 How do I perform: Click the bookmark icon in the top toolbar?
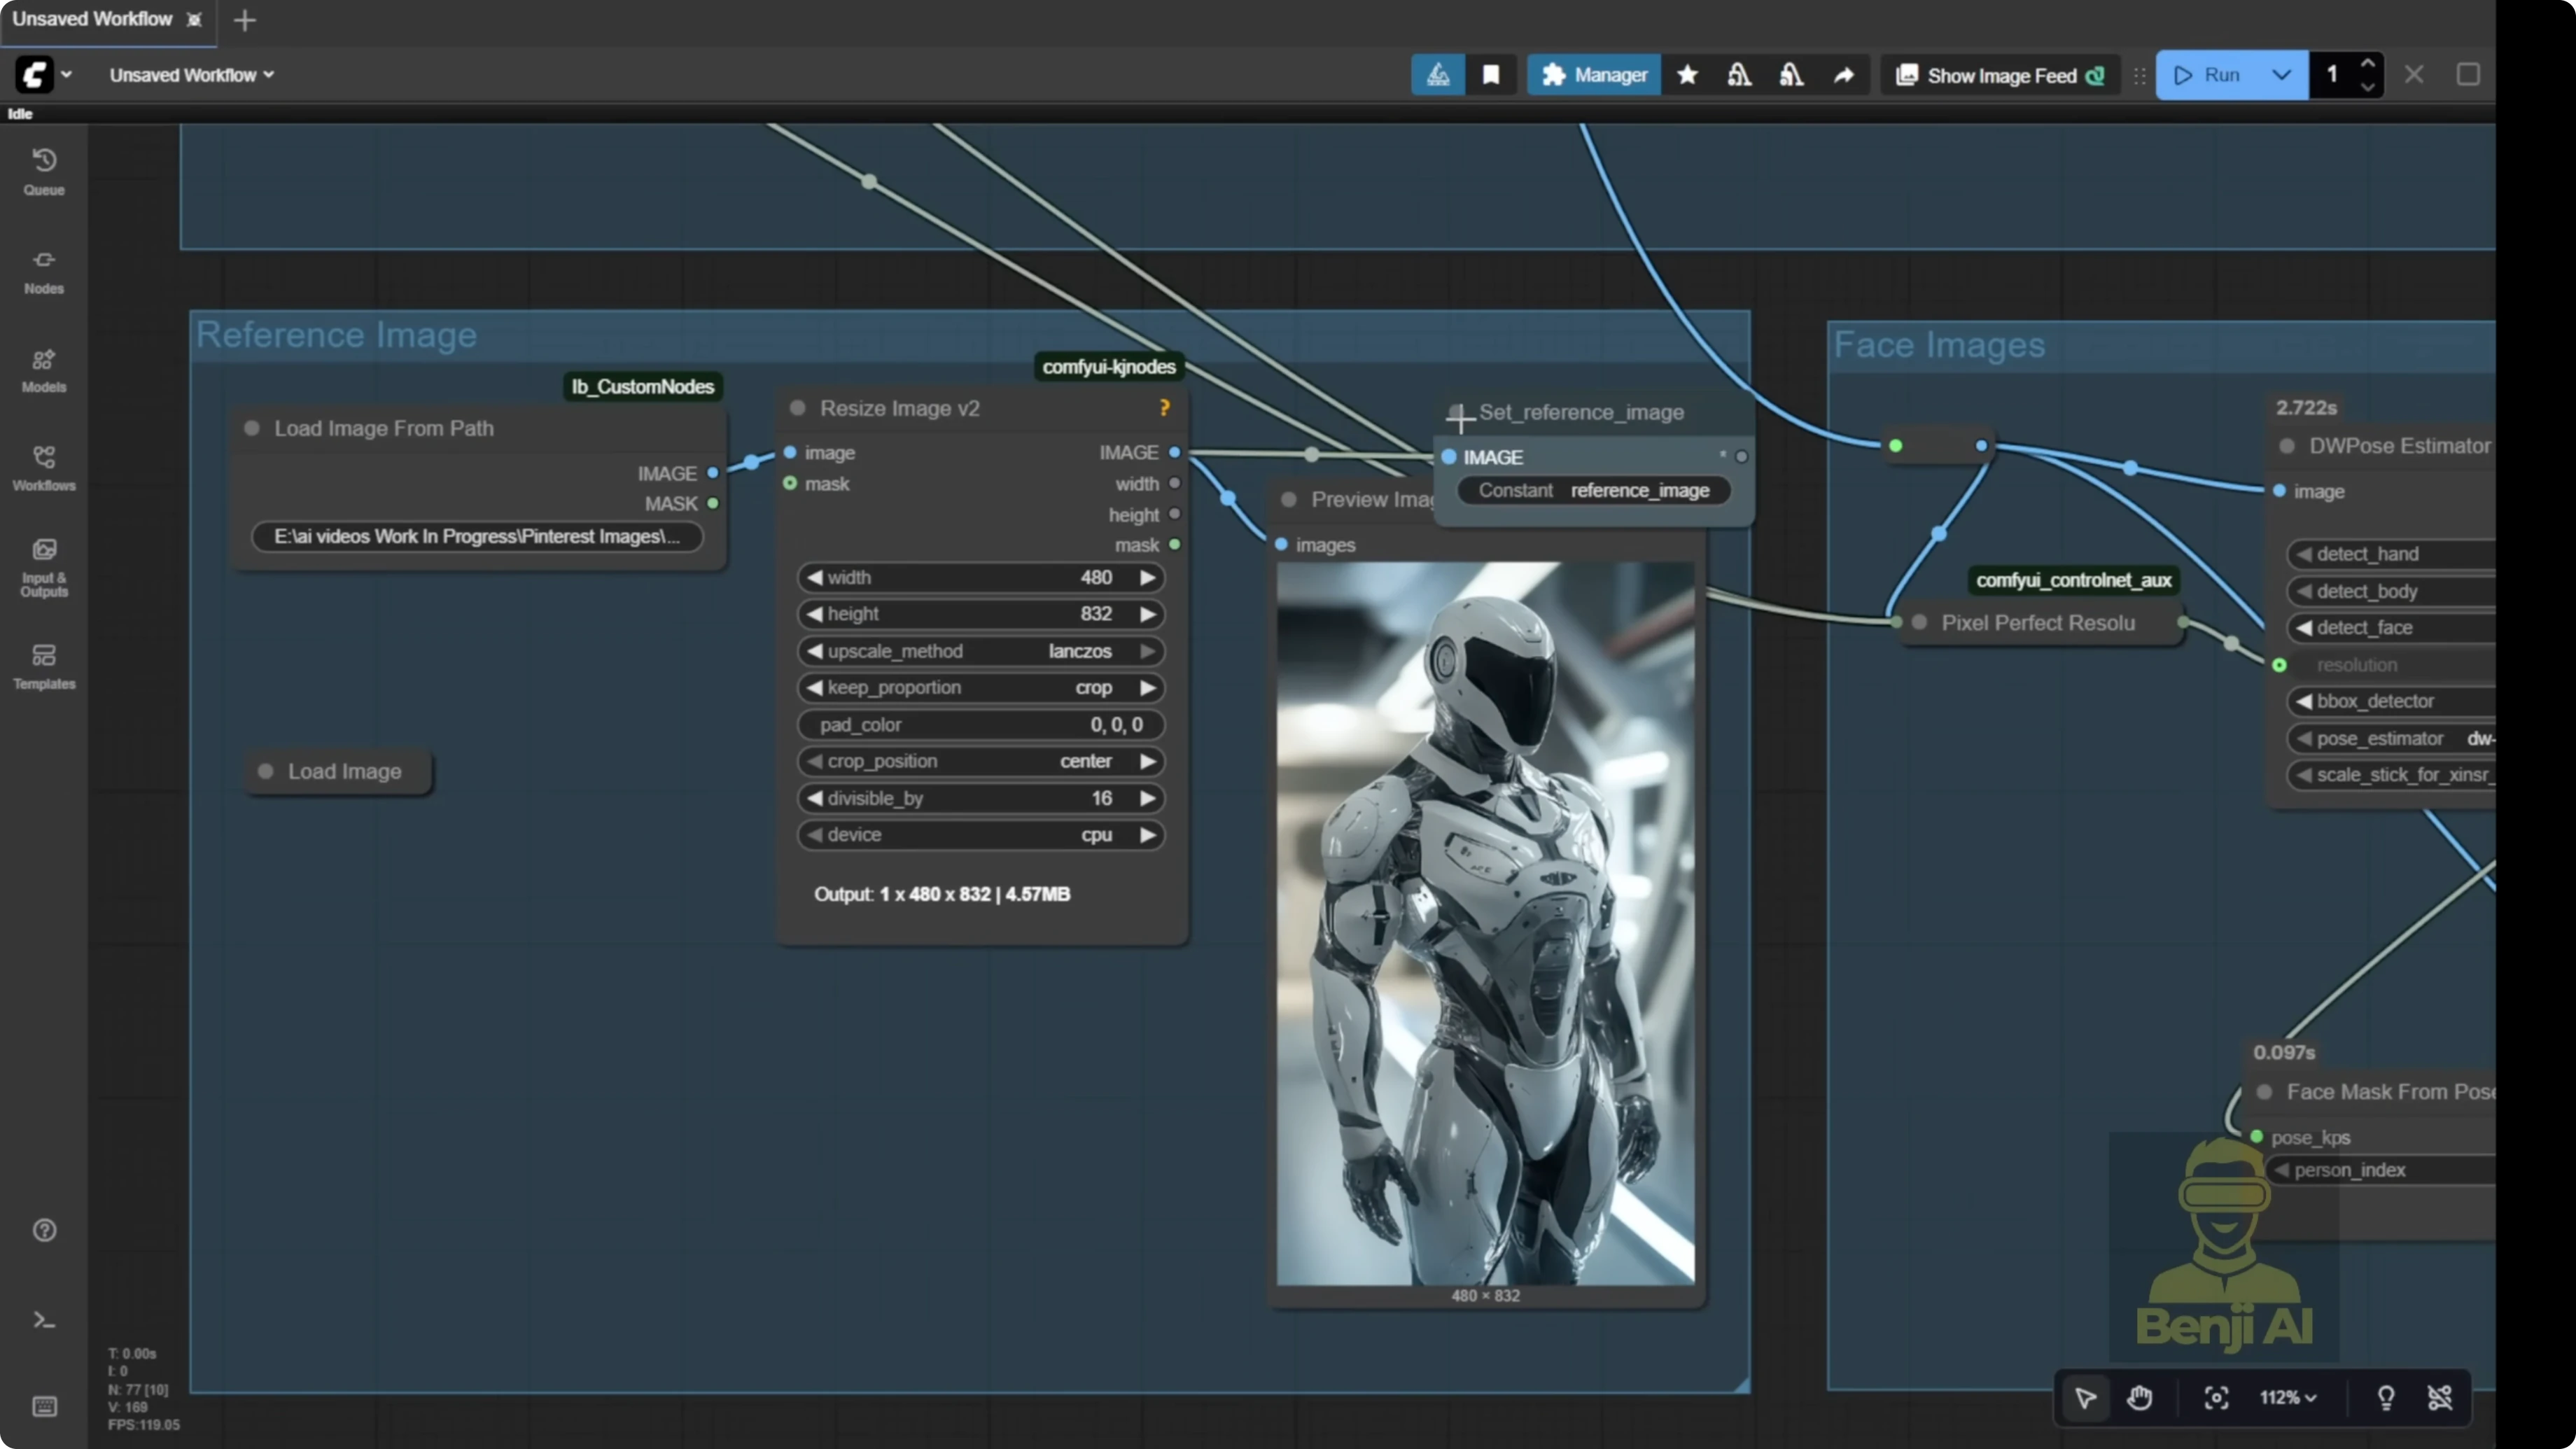click(1491, 75)
